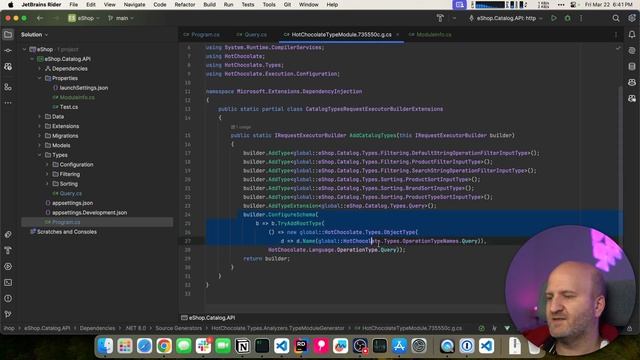Open IDE settings gear icon
Image resolution: width=640 pixels, height=360 pixels.
click(632, 18)
